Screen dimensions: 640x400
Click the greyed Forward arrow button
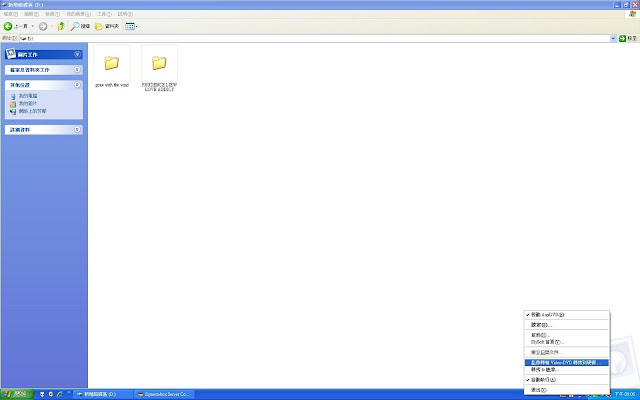[43, 27]
